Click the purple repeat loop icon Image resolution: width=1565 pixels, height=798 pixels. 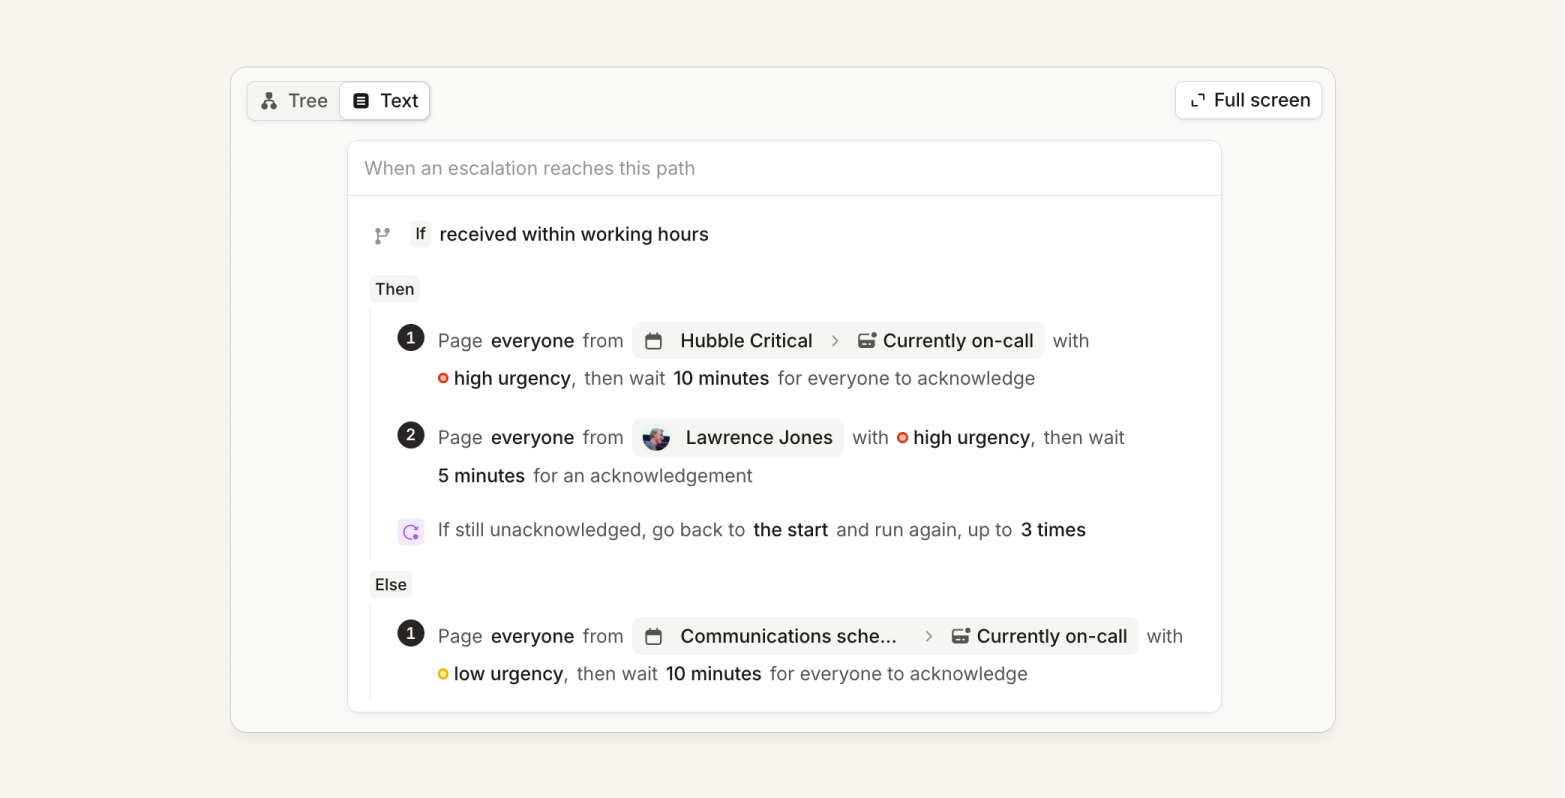click(411, 531)
